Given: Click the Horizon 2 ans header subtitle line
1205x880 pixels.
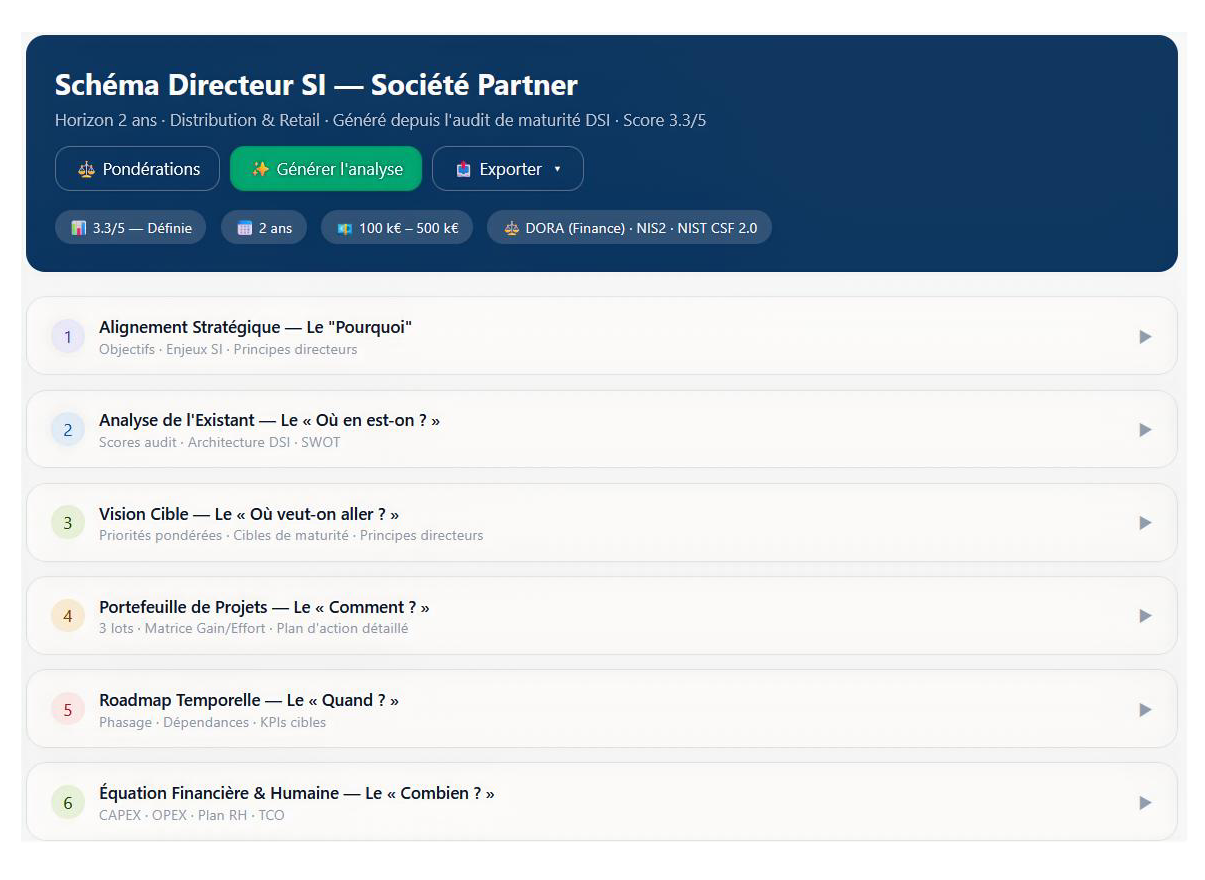Looking at the screenshot, I should [381, 120].
